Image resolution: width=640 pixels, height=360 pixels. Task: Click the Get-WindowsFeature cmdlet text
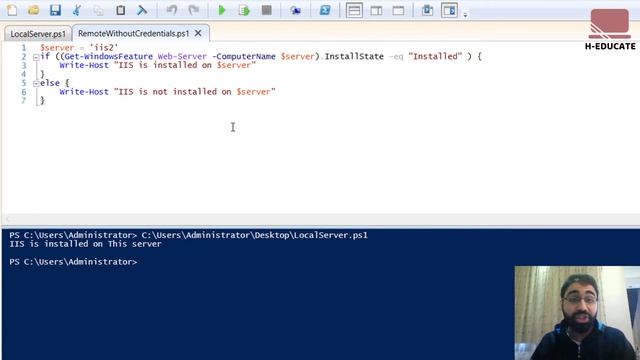[109, 57]
